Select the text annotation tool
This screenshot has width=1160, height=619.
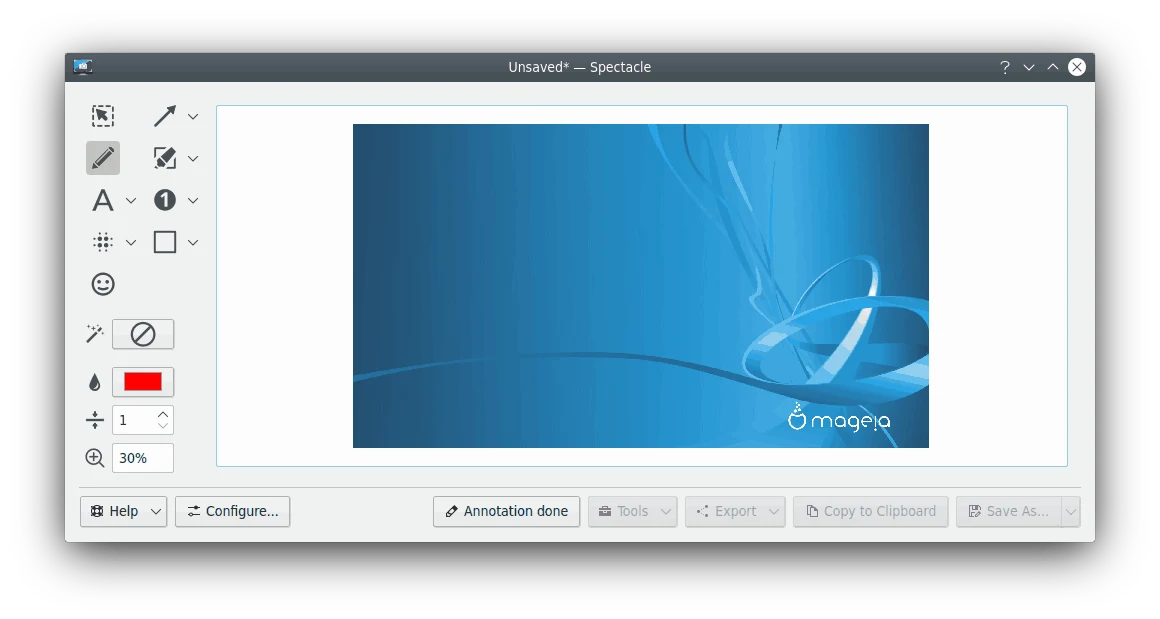point(103,200)
